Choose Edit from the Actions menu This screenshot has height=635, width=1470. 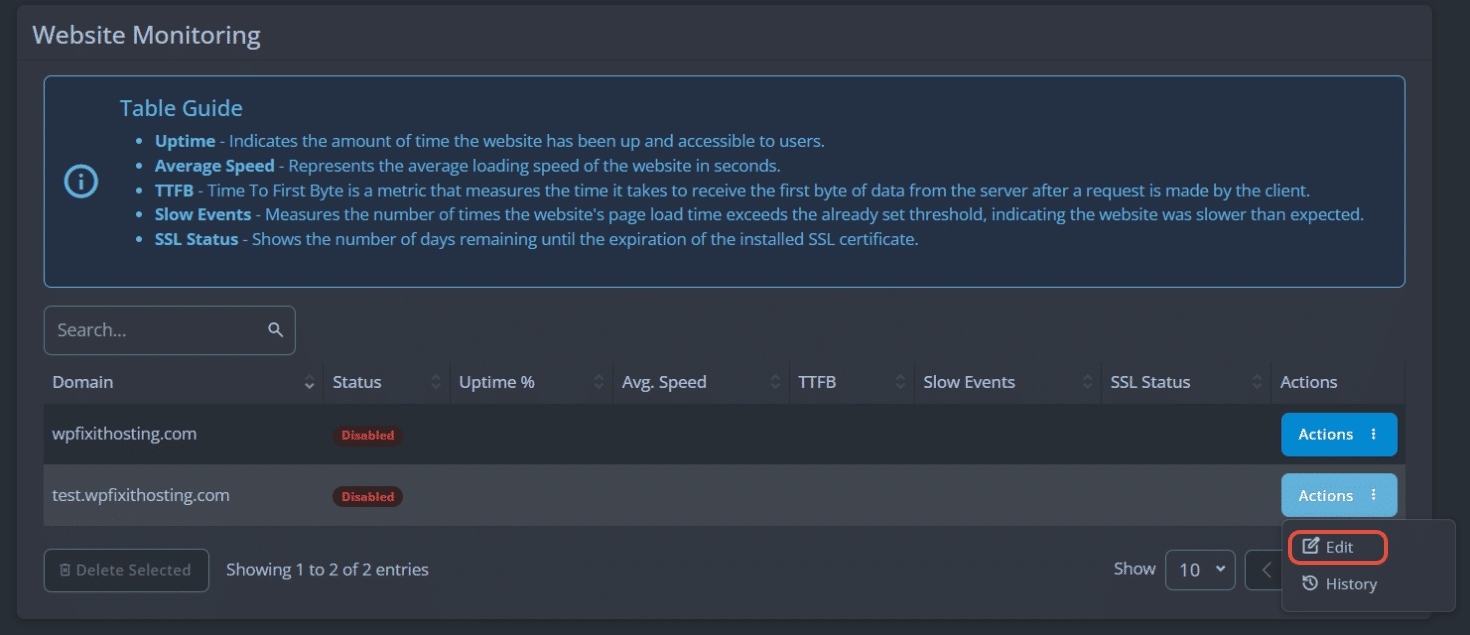[1338, 547]
